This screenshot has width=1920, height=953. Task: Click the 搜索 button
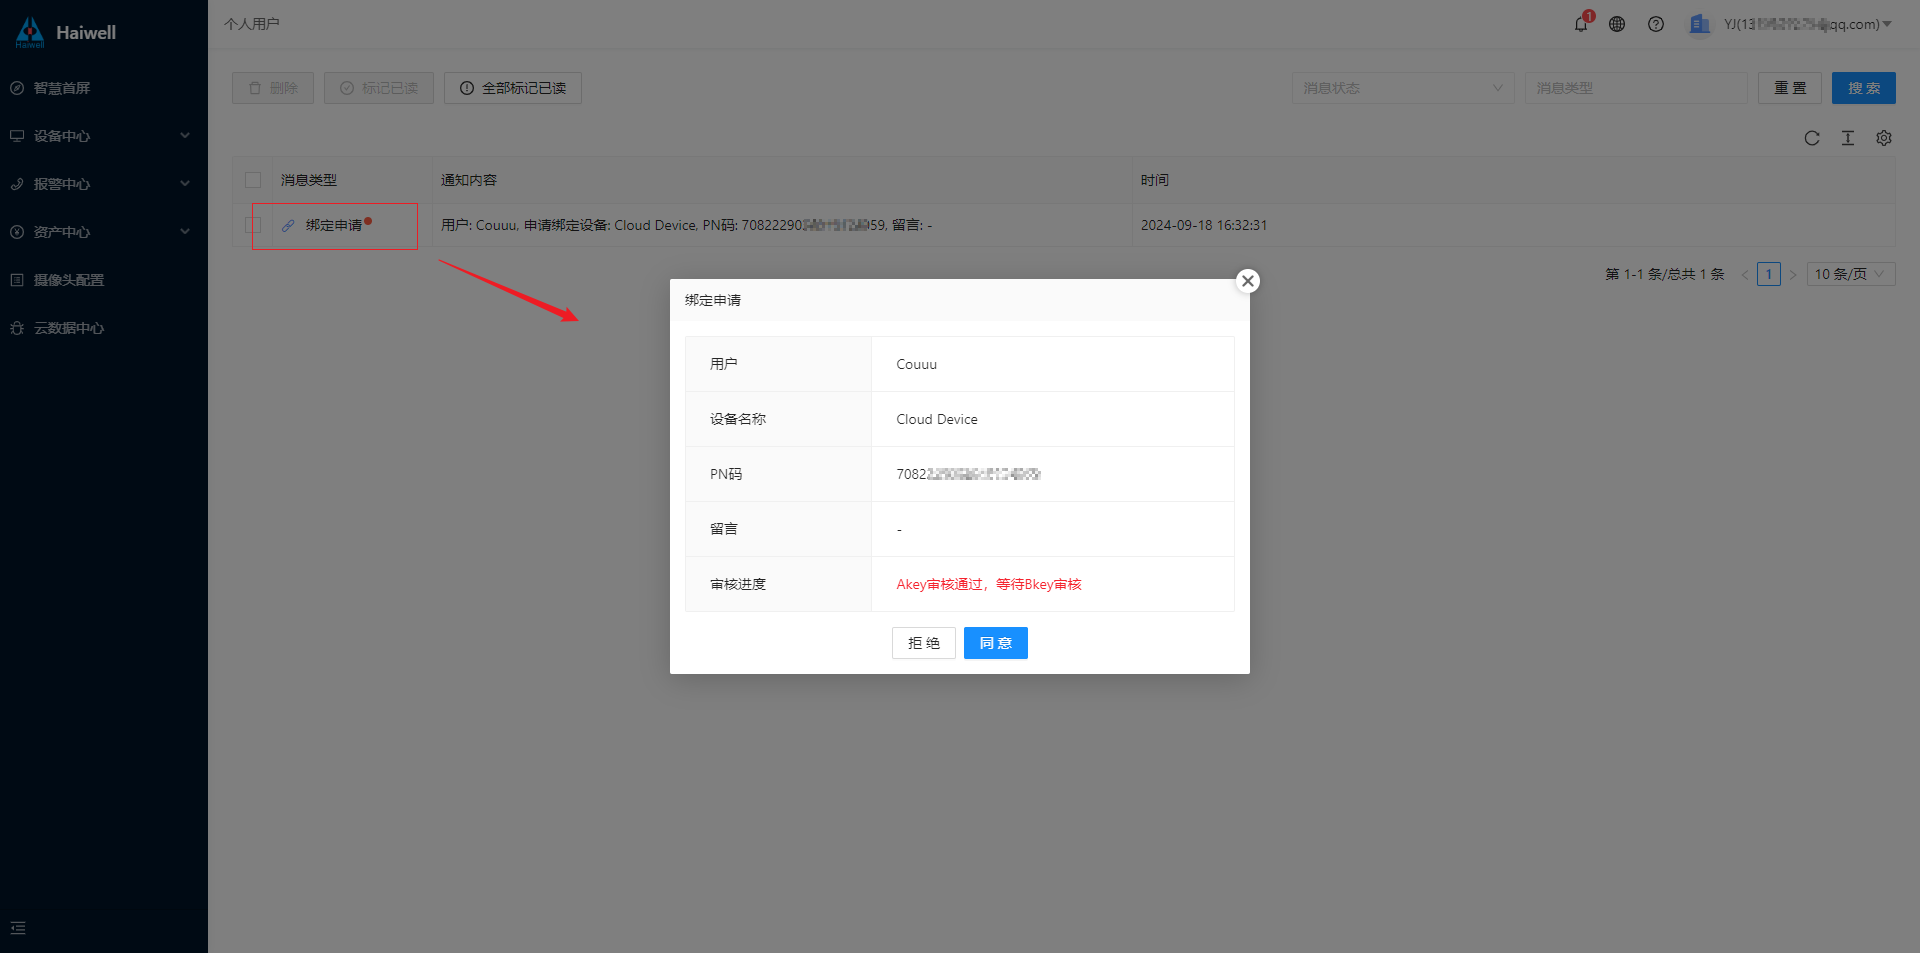(1864, 88)
